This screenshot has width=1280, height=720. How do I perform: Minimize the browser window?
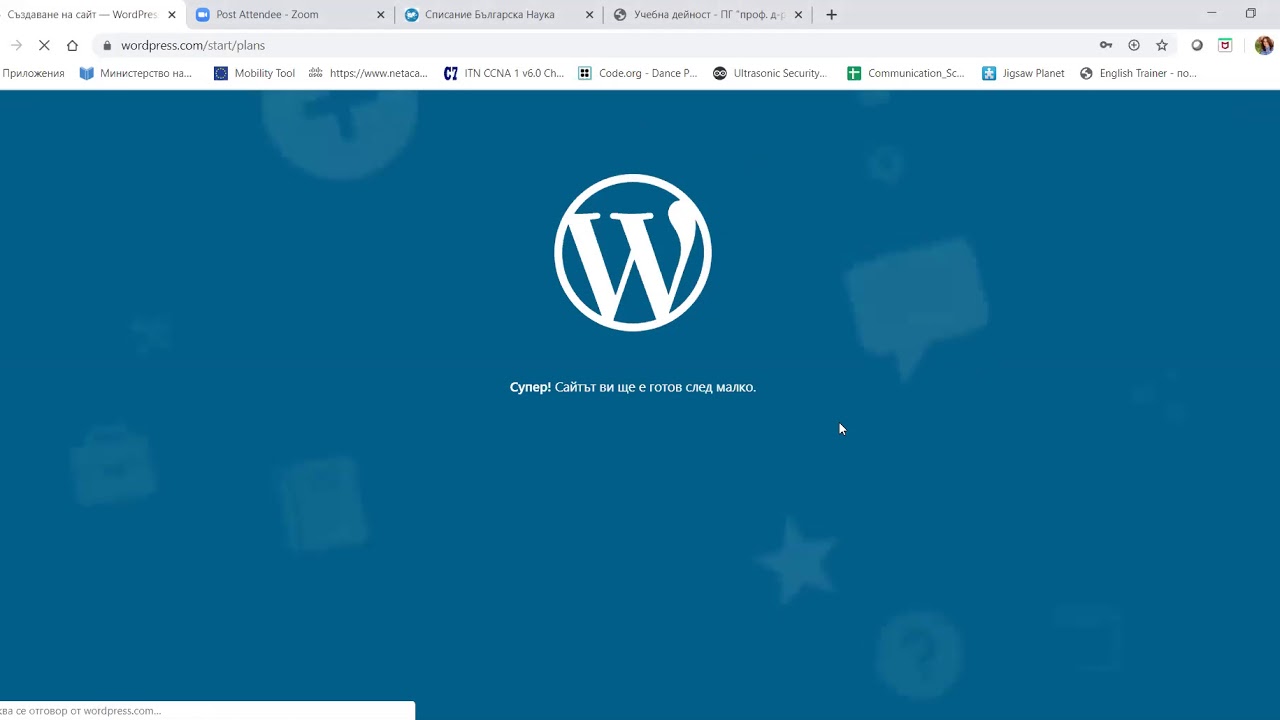coord(1211,13)
